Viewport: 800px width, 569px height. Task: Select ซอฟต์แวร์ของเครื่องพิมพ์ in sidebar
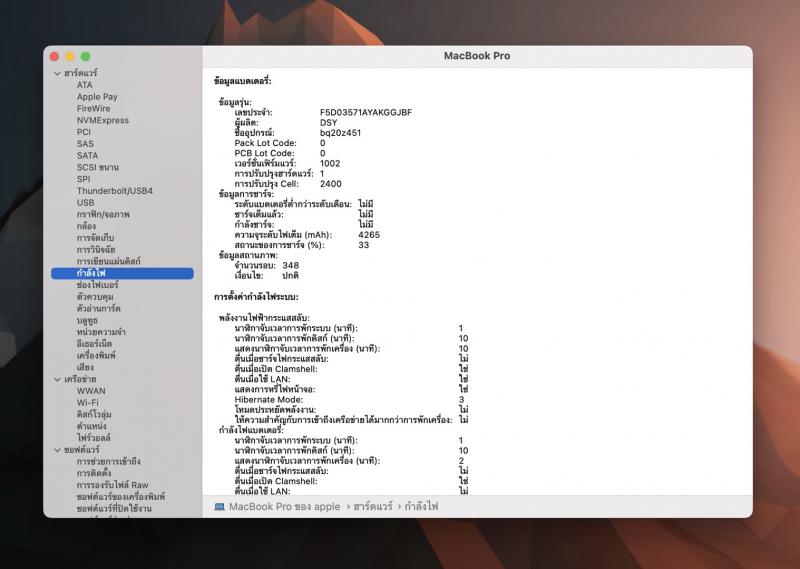(x=121, y=497)
